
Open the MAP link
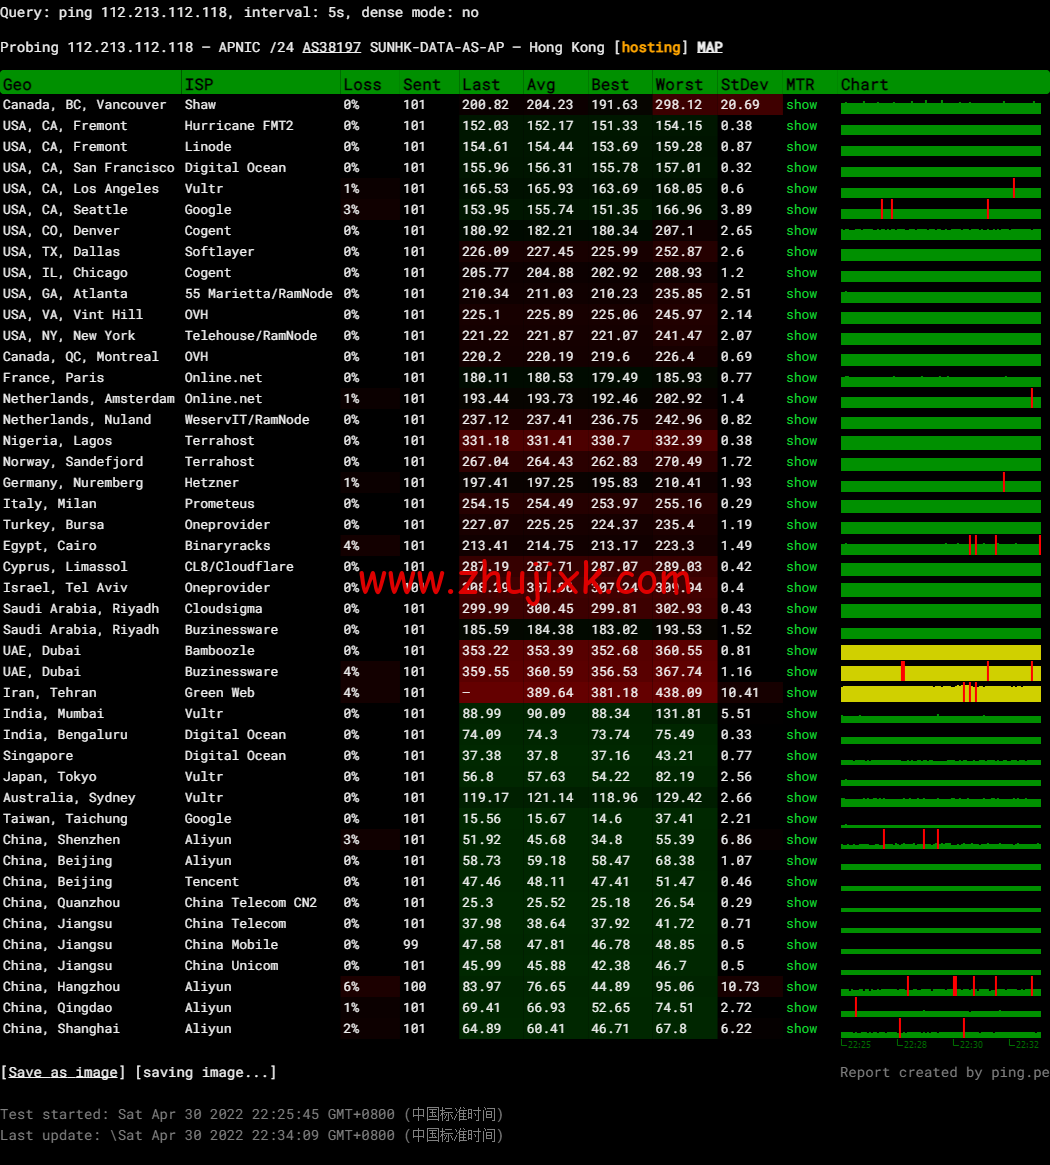tap(710, 47)
